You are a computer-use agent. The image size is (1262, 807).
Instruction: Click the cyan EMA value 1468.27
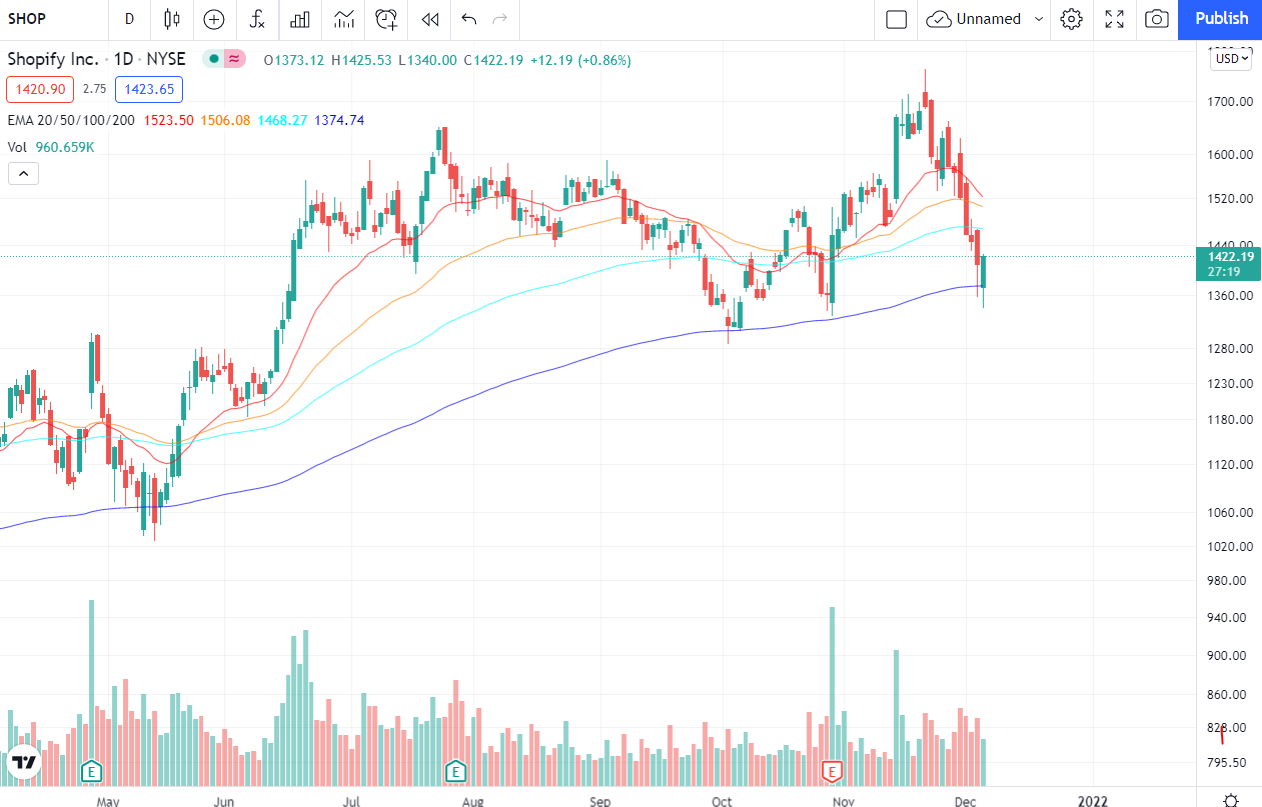[x=282, y=120]
